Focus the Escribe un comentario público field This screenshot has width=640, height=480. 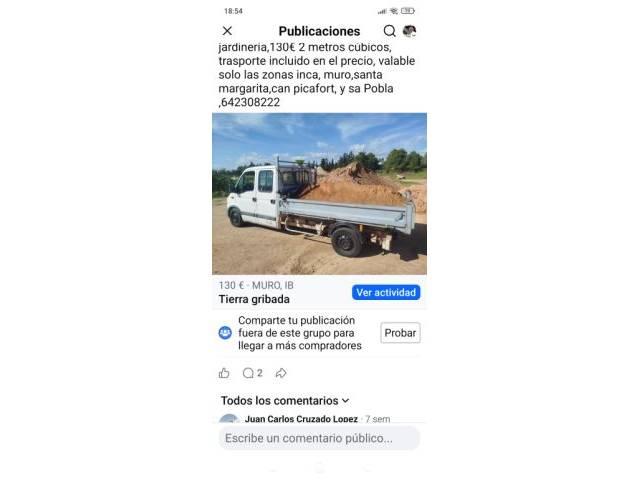[319, 438]
